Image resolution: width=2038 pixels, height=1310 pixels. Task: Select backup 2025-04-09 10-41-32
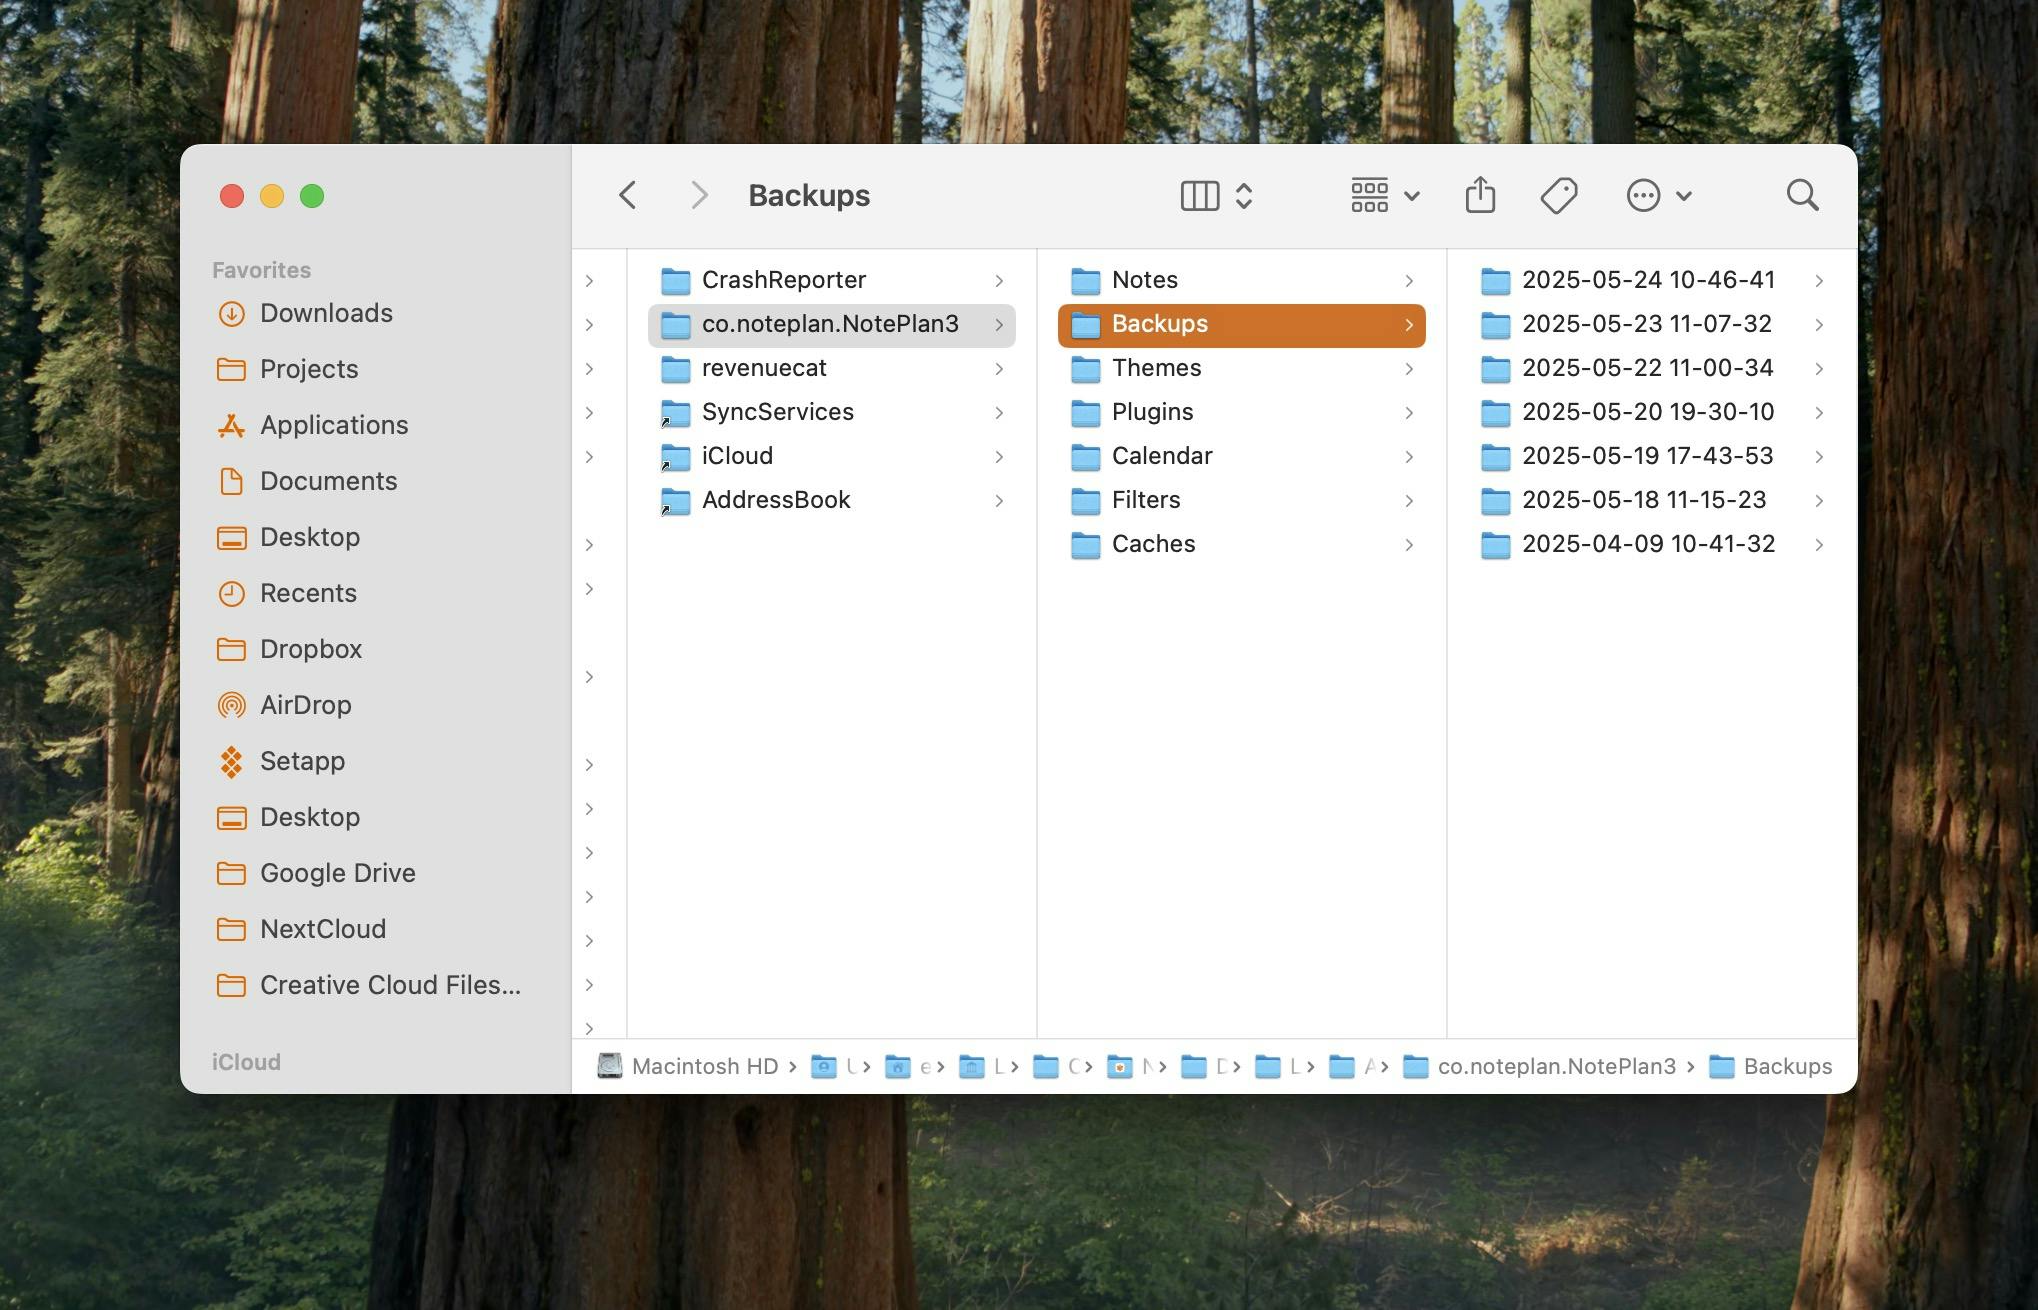(x=1651, y=544)
